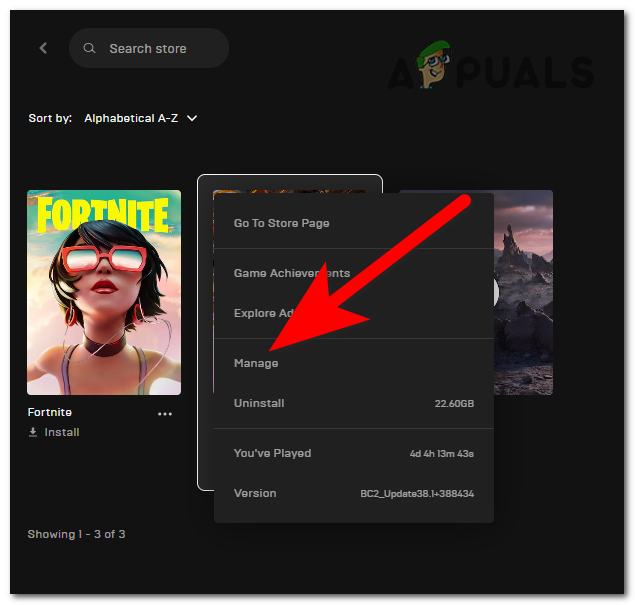Click the Fortnite download icon

[33, 432]
